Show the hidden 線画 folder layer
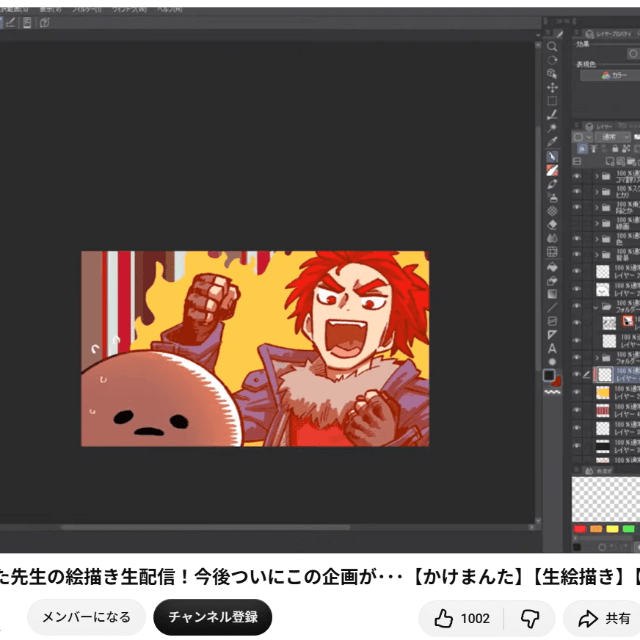 pos(577,223)
